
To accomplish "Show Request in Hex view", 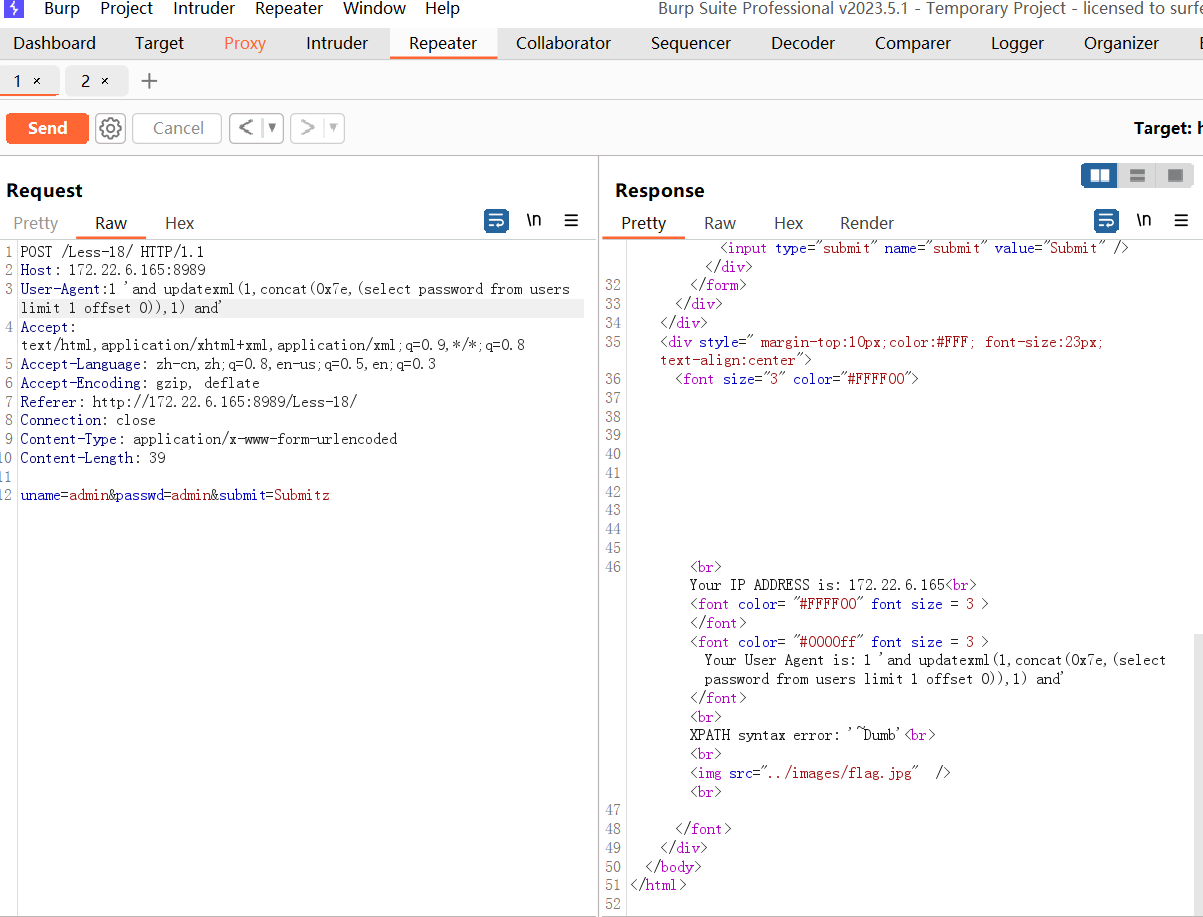I will [x=180, y=223].
